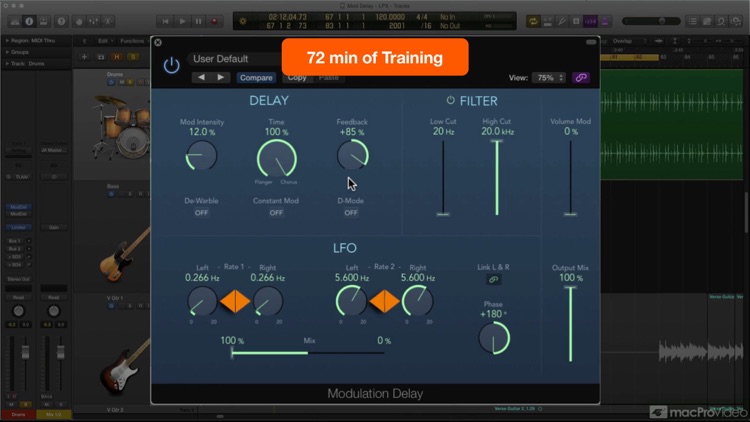
Task: Toggle the yellow Cycle mode button
Action: (x=532, y=22)
